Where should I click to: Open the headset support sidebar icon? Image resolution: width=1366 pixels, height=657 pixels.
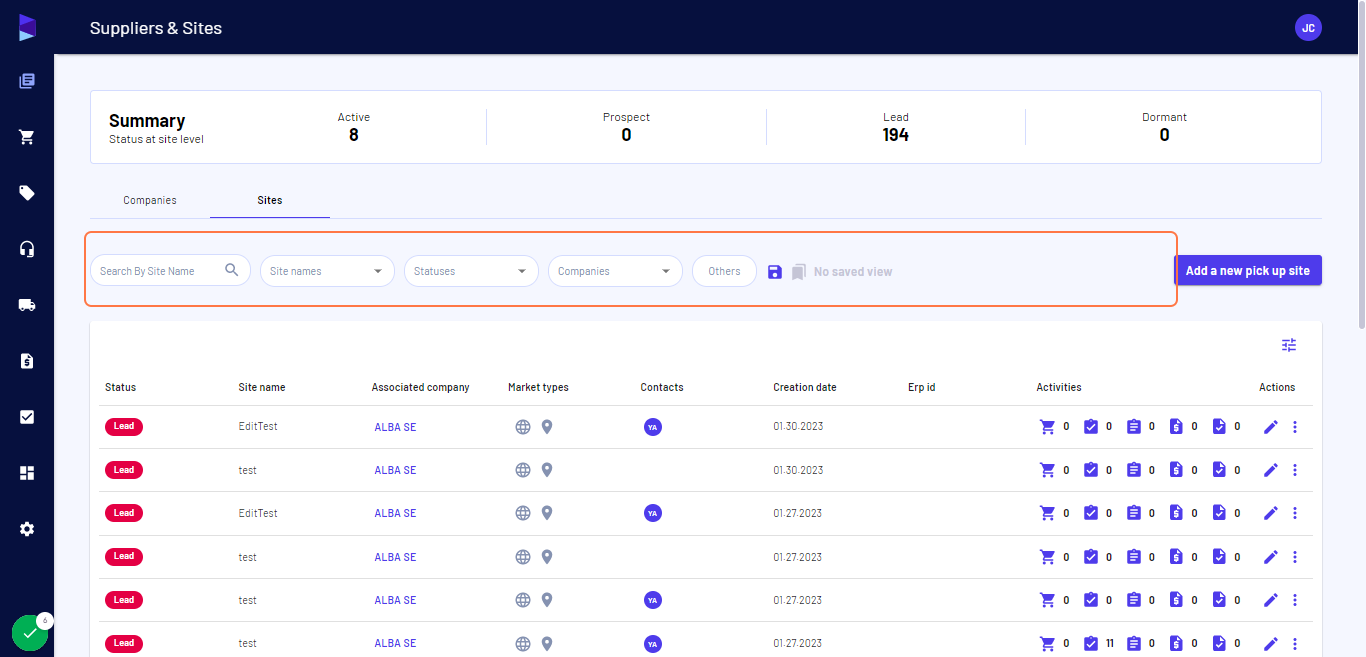(27, 249)
